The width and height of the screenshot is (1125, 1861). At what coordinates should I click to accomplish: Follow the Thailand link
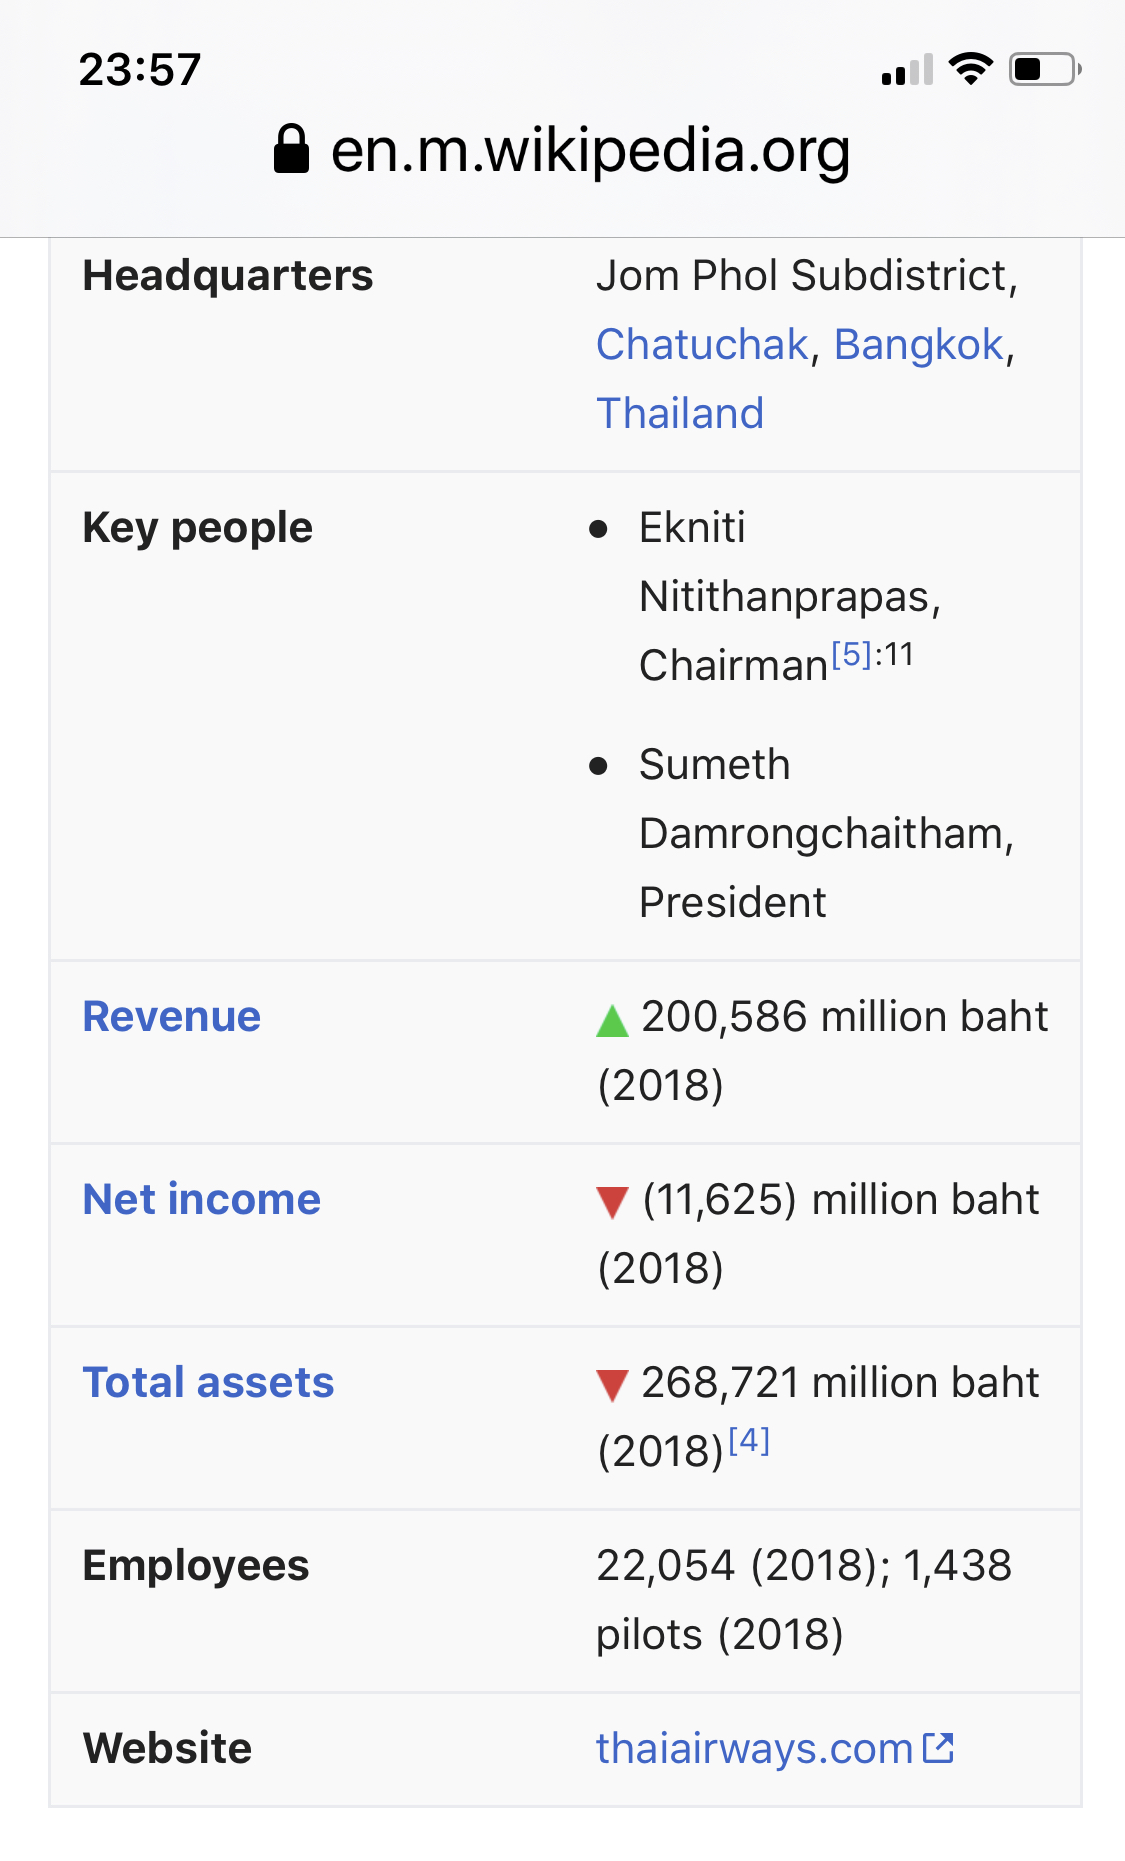click(680, 414)
